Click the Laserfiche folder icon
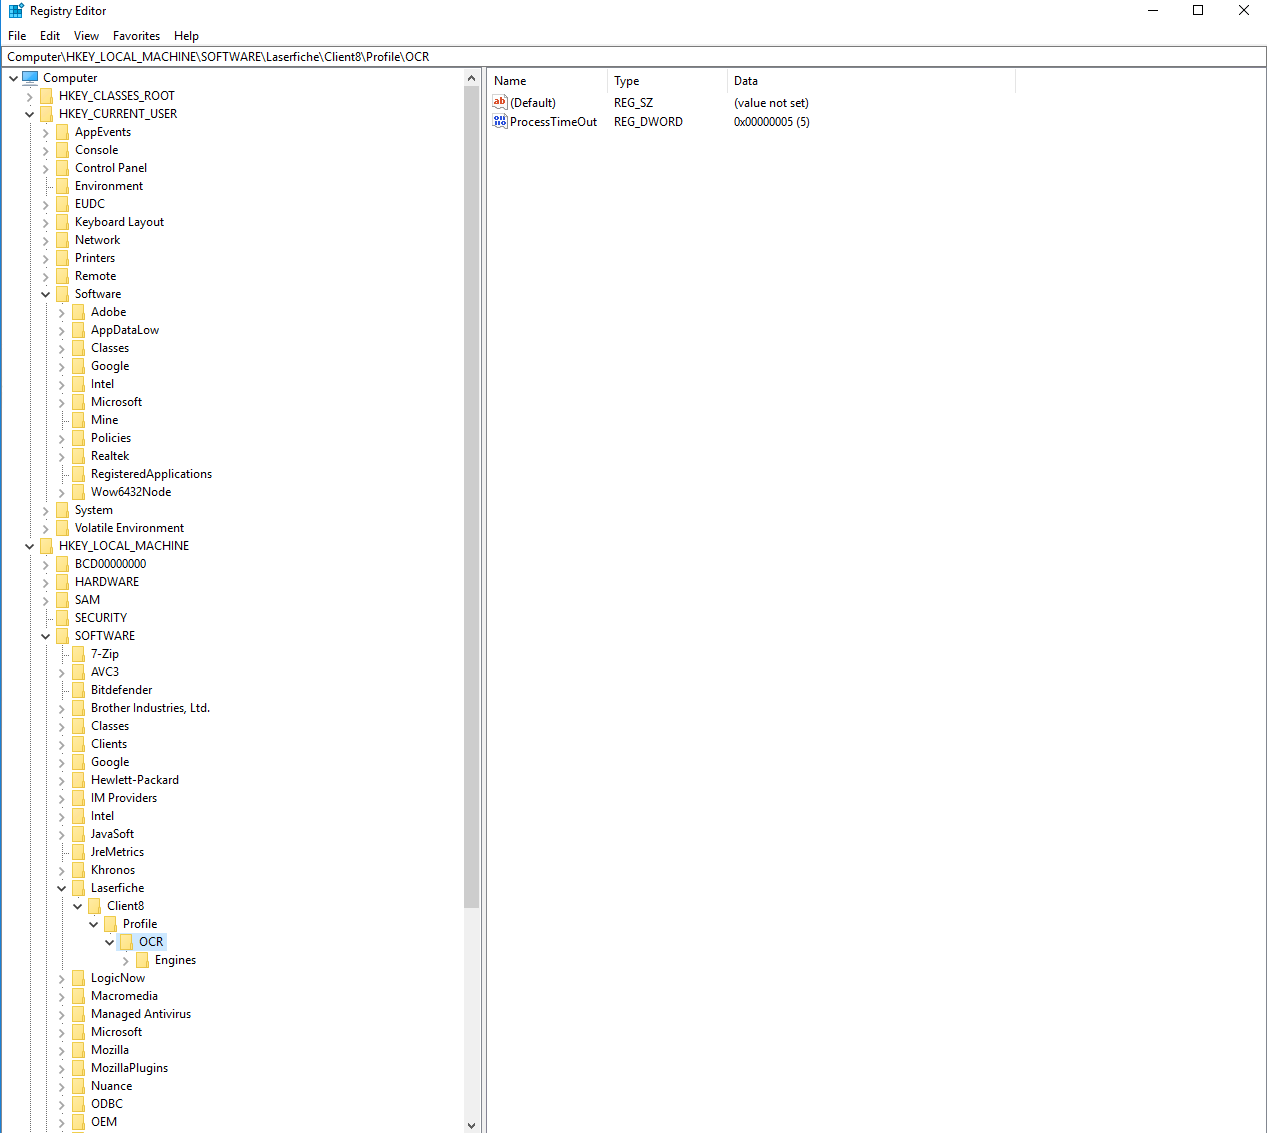Screen dimensions: 1267x1133 pos(78,888)
